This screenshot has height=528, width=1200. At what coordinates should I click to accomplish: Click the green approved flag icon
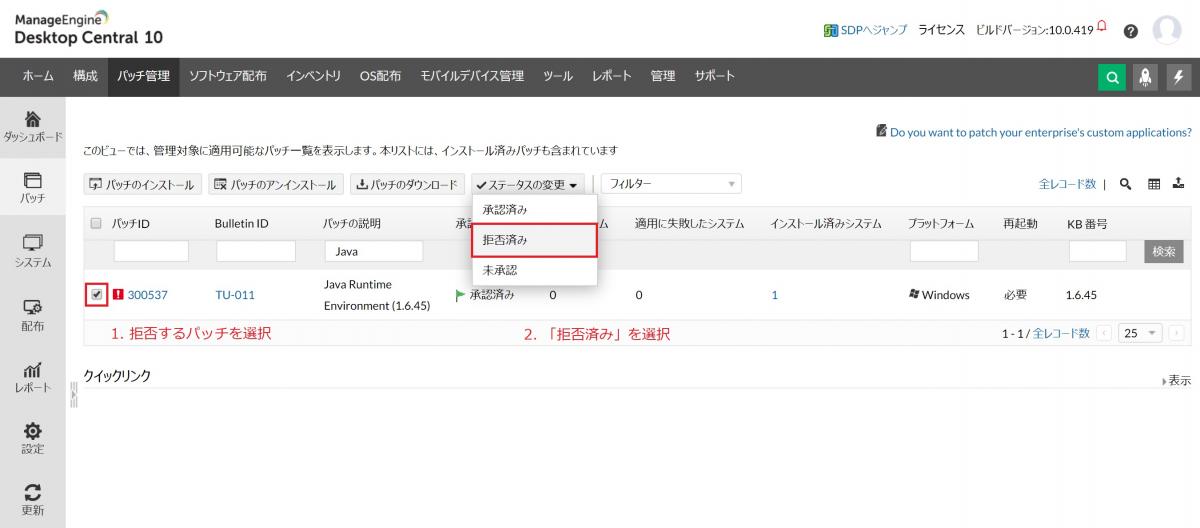pyautogui.click(x=461, y=295)
